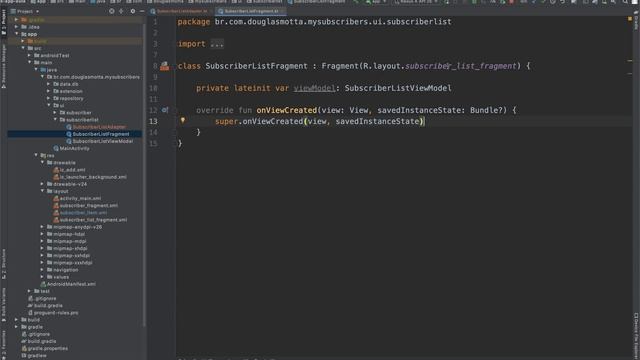The image size is (640, 360).
Task: Click onViewCreated function name on line 12
Action: click(x=287, y=110)
